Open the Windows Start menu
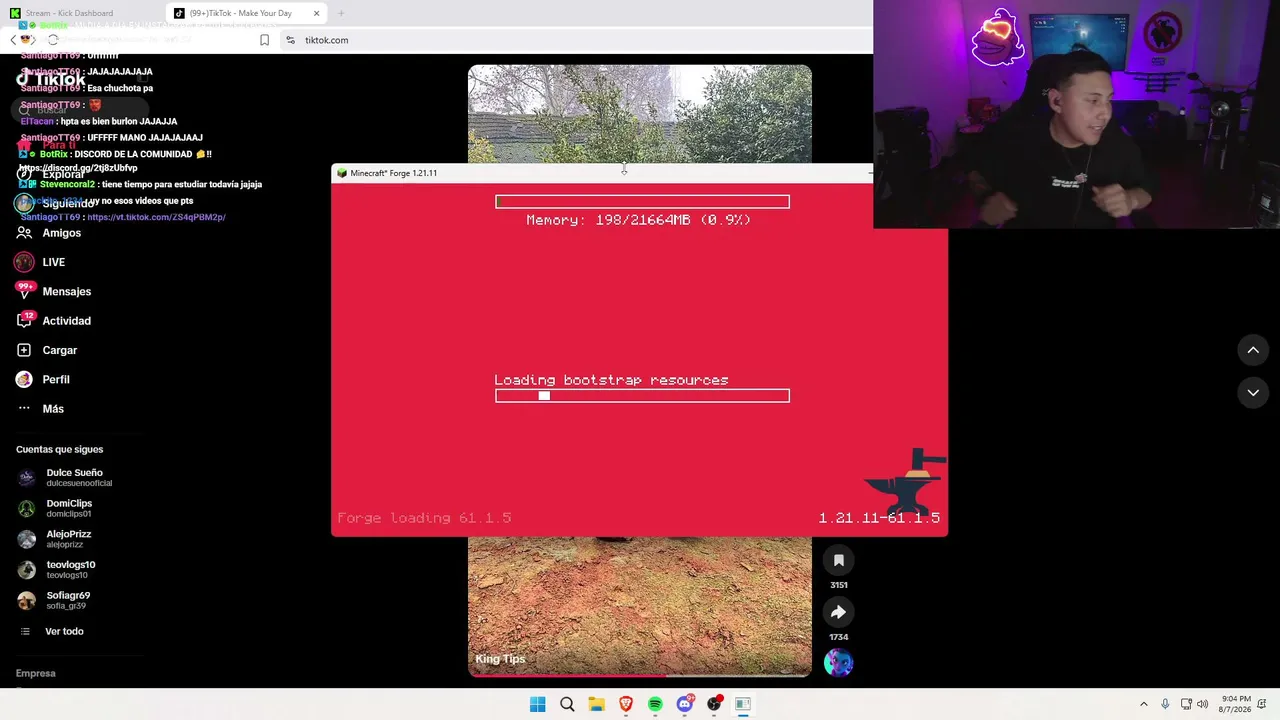The image size is (1280, 720). (x=537, y=704)
